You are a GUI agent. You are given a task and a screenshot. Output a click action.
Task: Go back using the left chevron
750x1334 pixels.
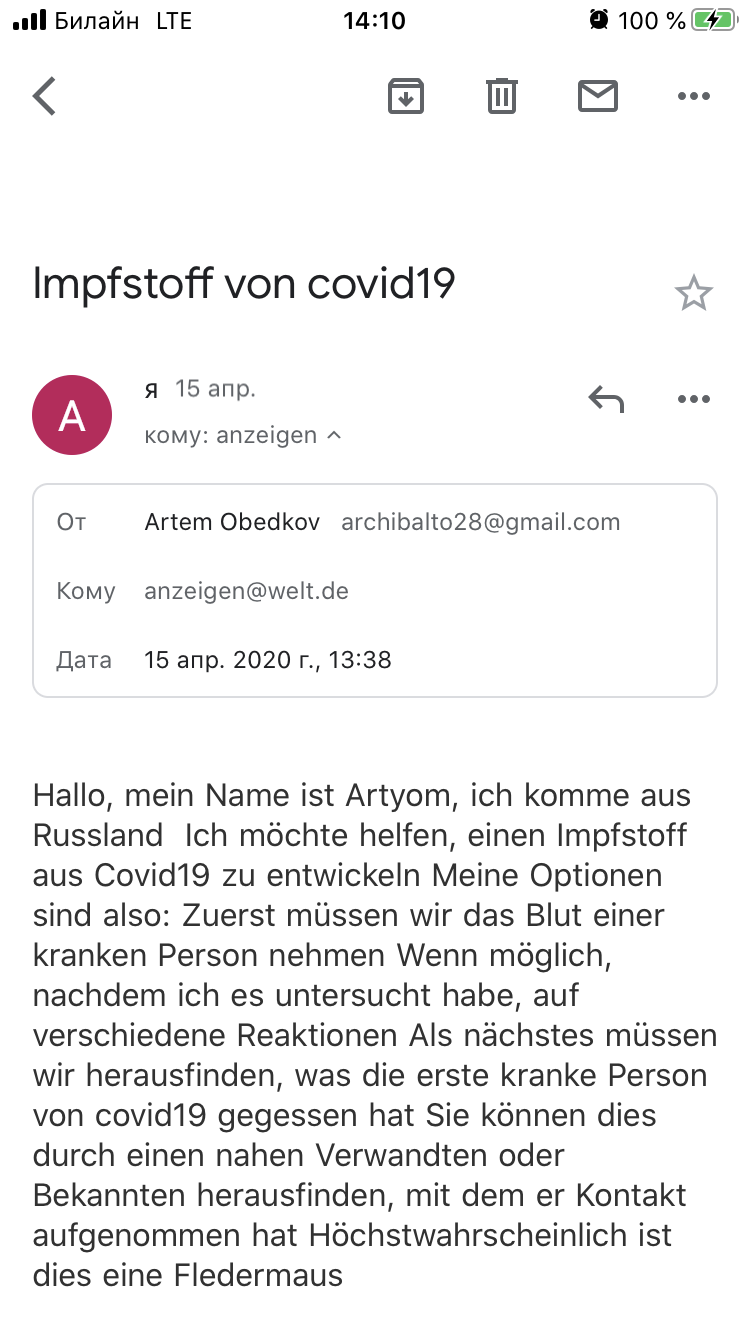44,96
